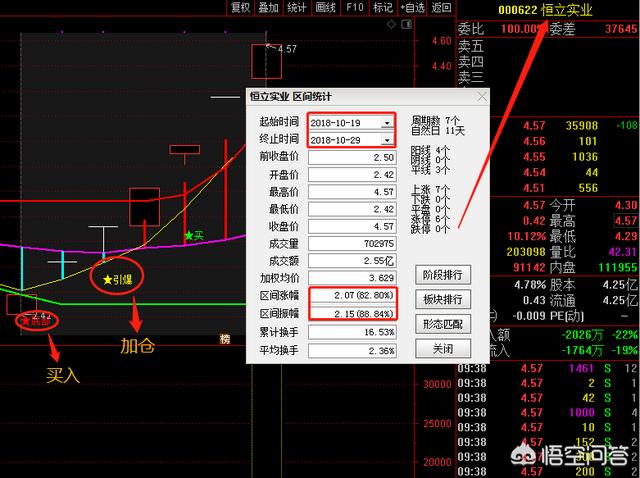Open F10 company info

click(355, 7)
